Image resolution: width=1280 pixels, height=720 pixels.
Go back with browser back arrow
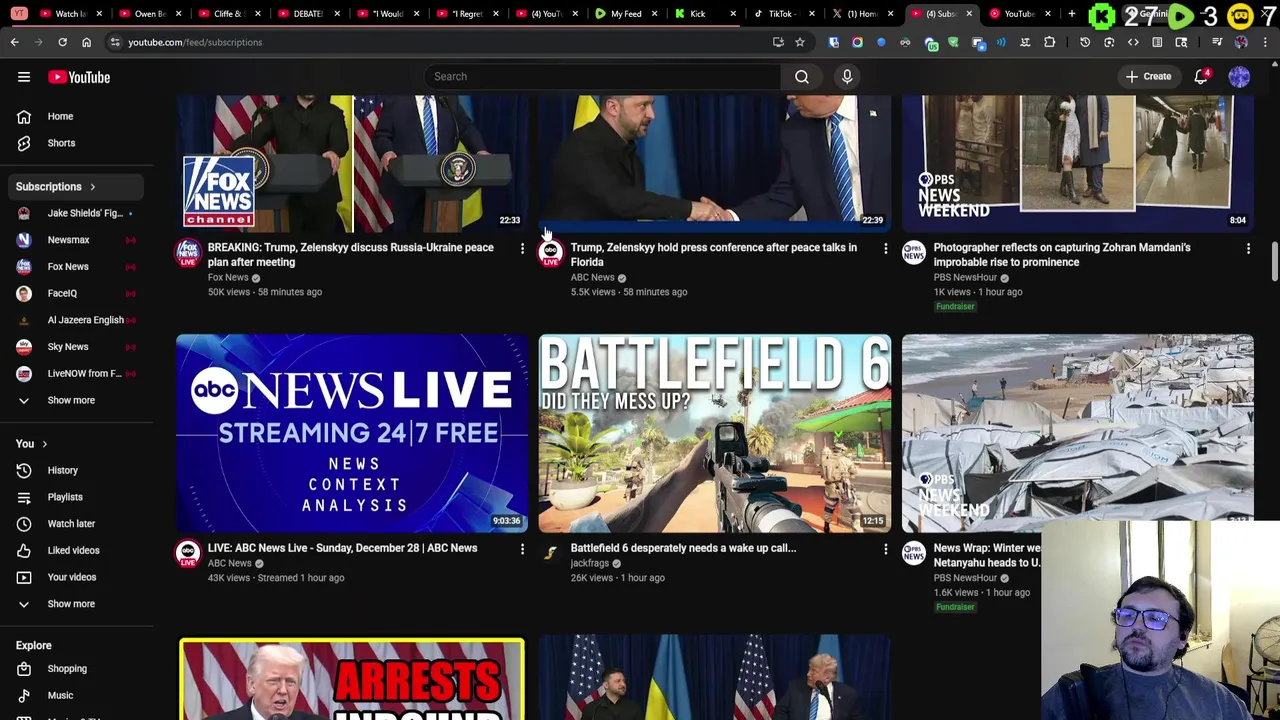15,42
